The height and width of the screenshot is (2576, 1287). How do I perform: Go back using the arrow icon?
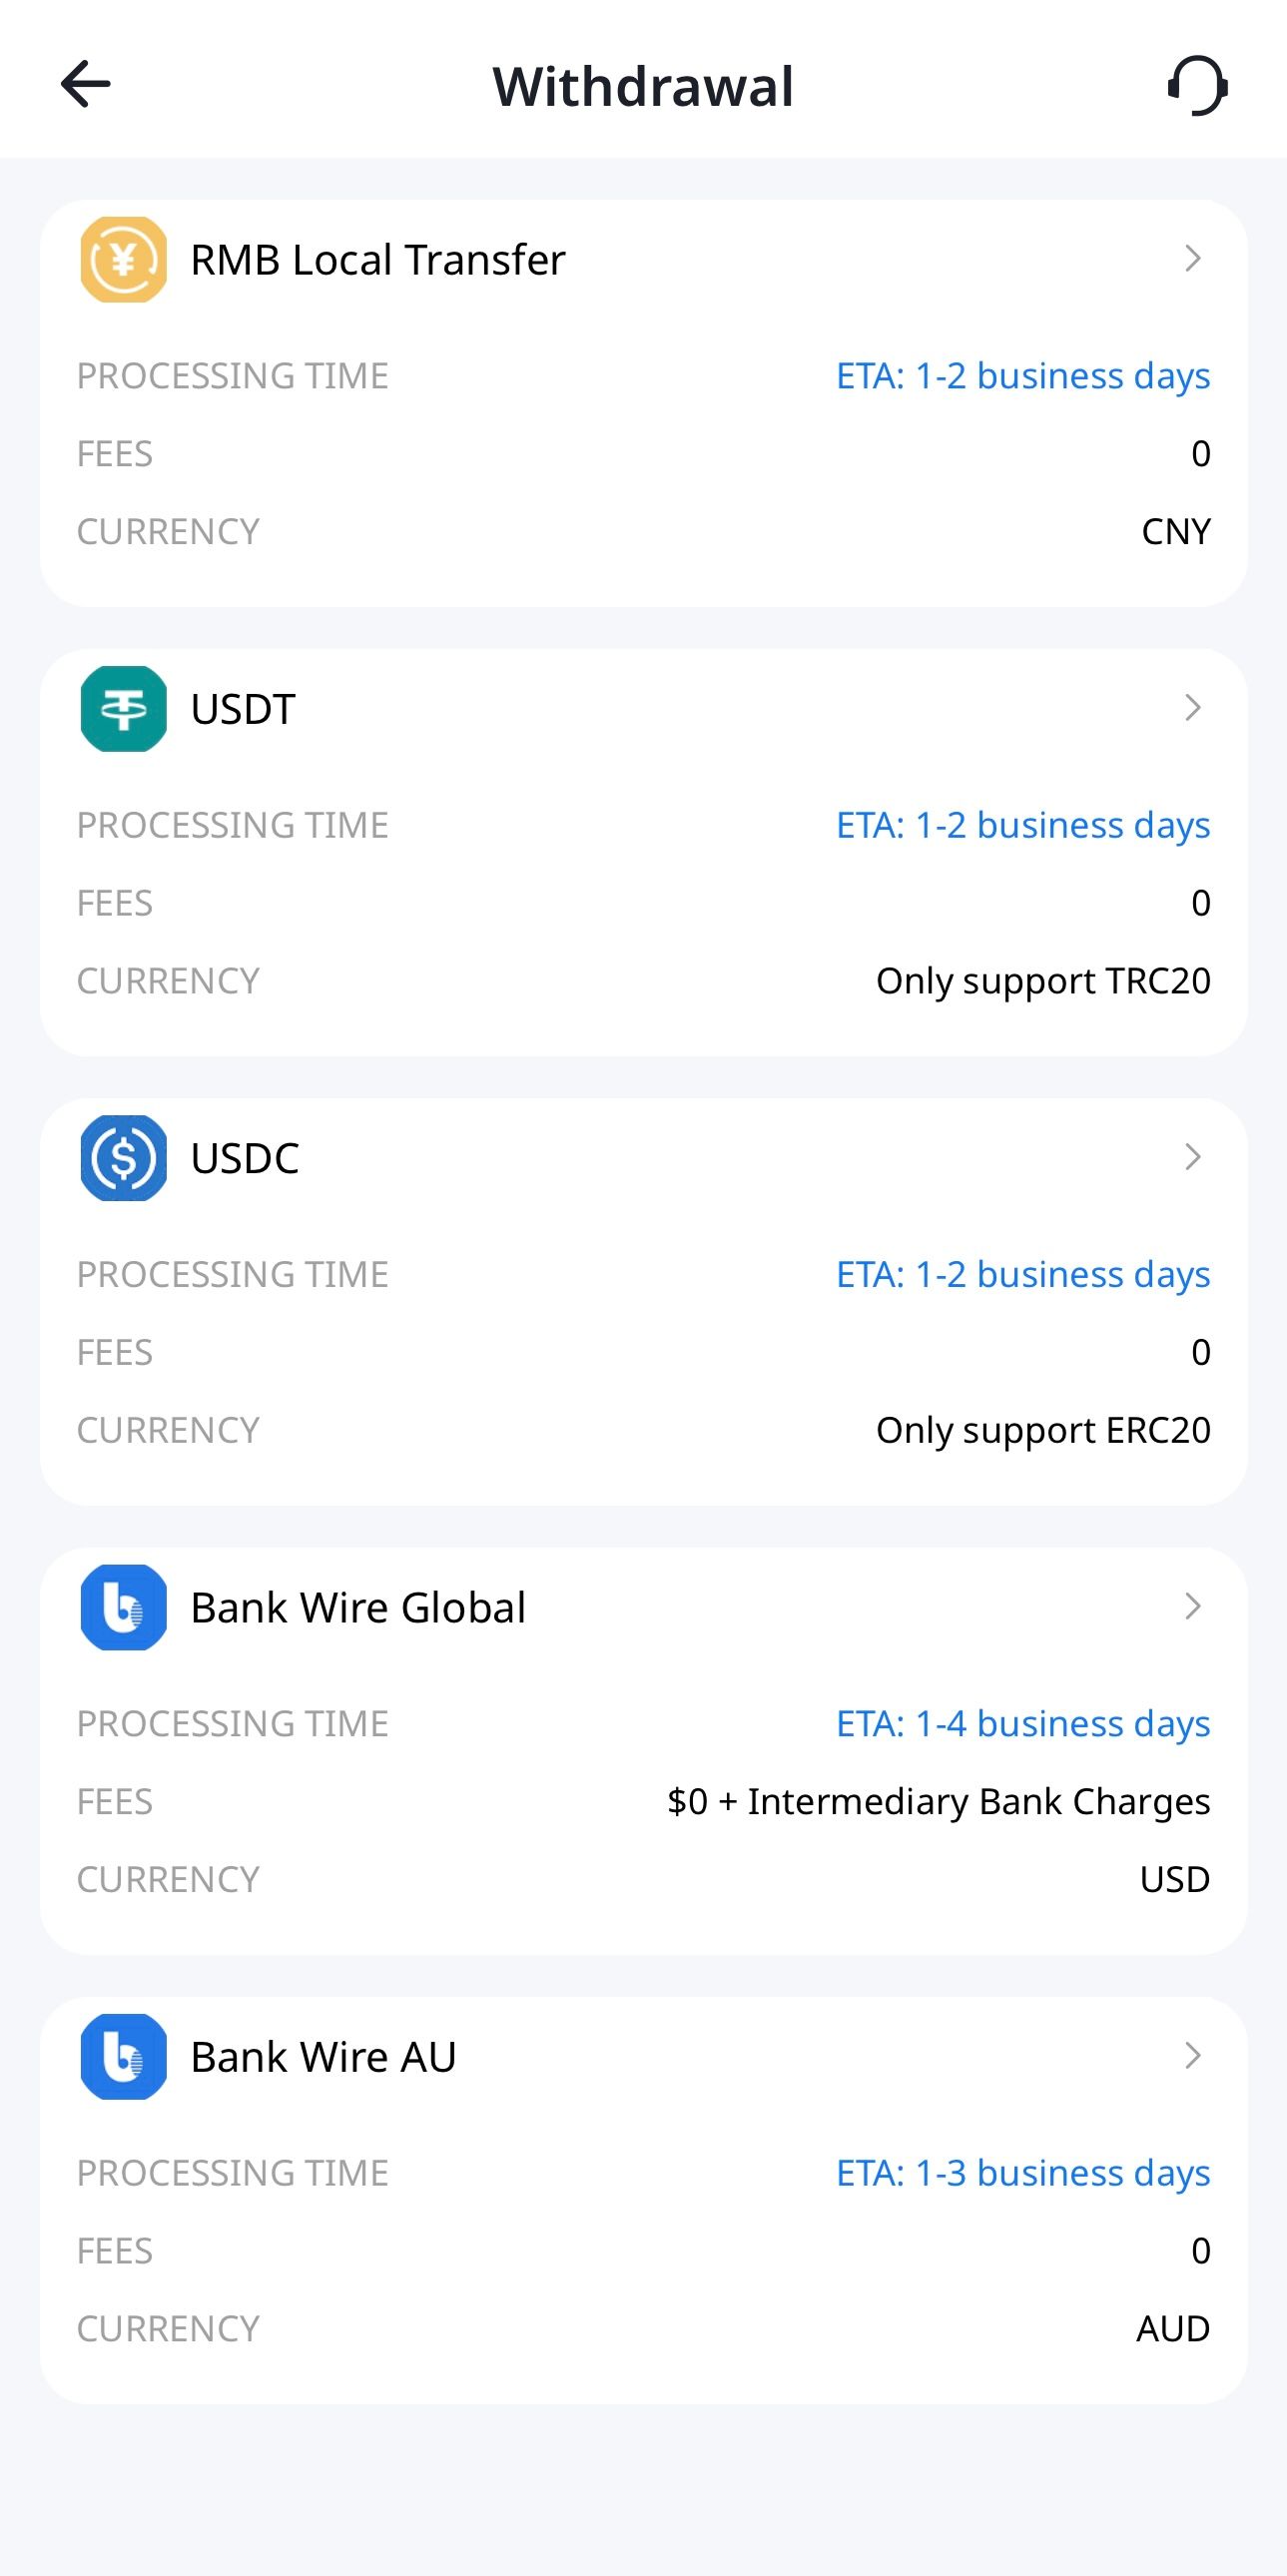coord(86,84)
